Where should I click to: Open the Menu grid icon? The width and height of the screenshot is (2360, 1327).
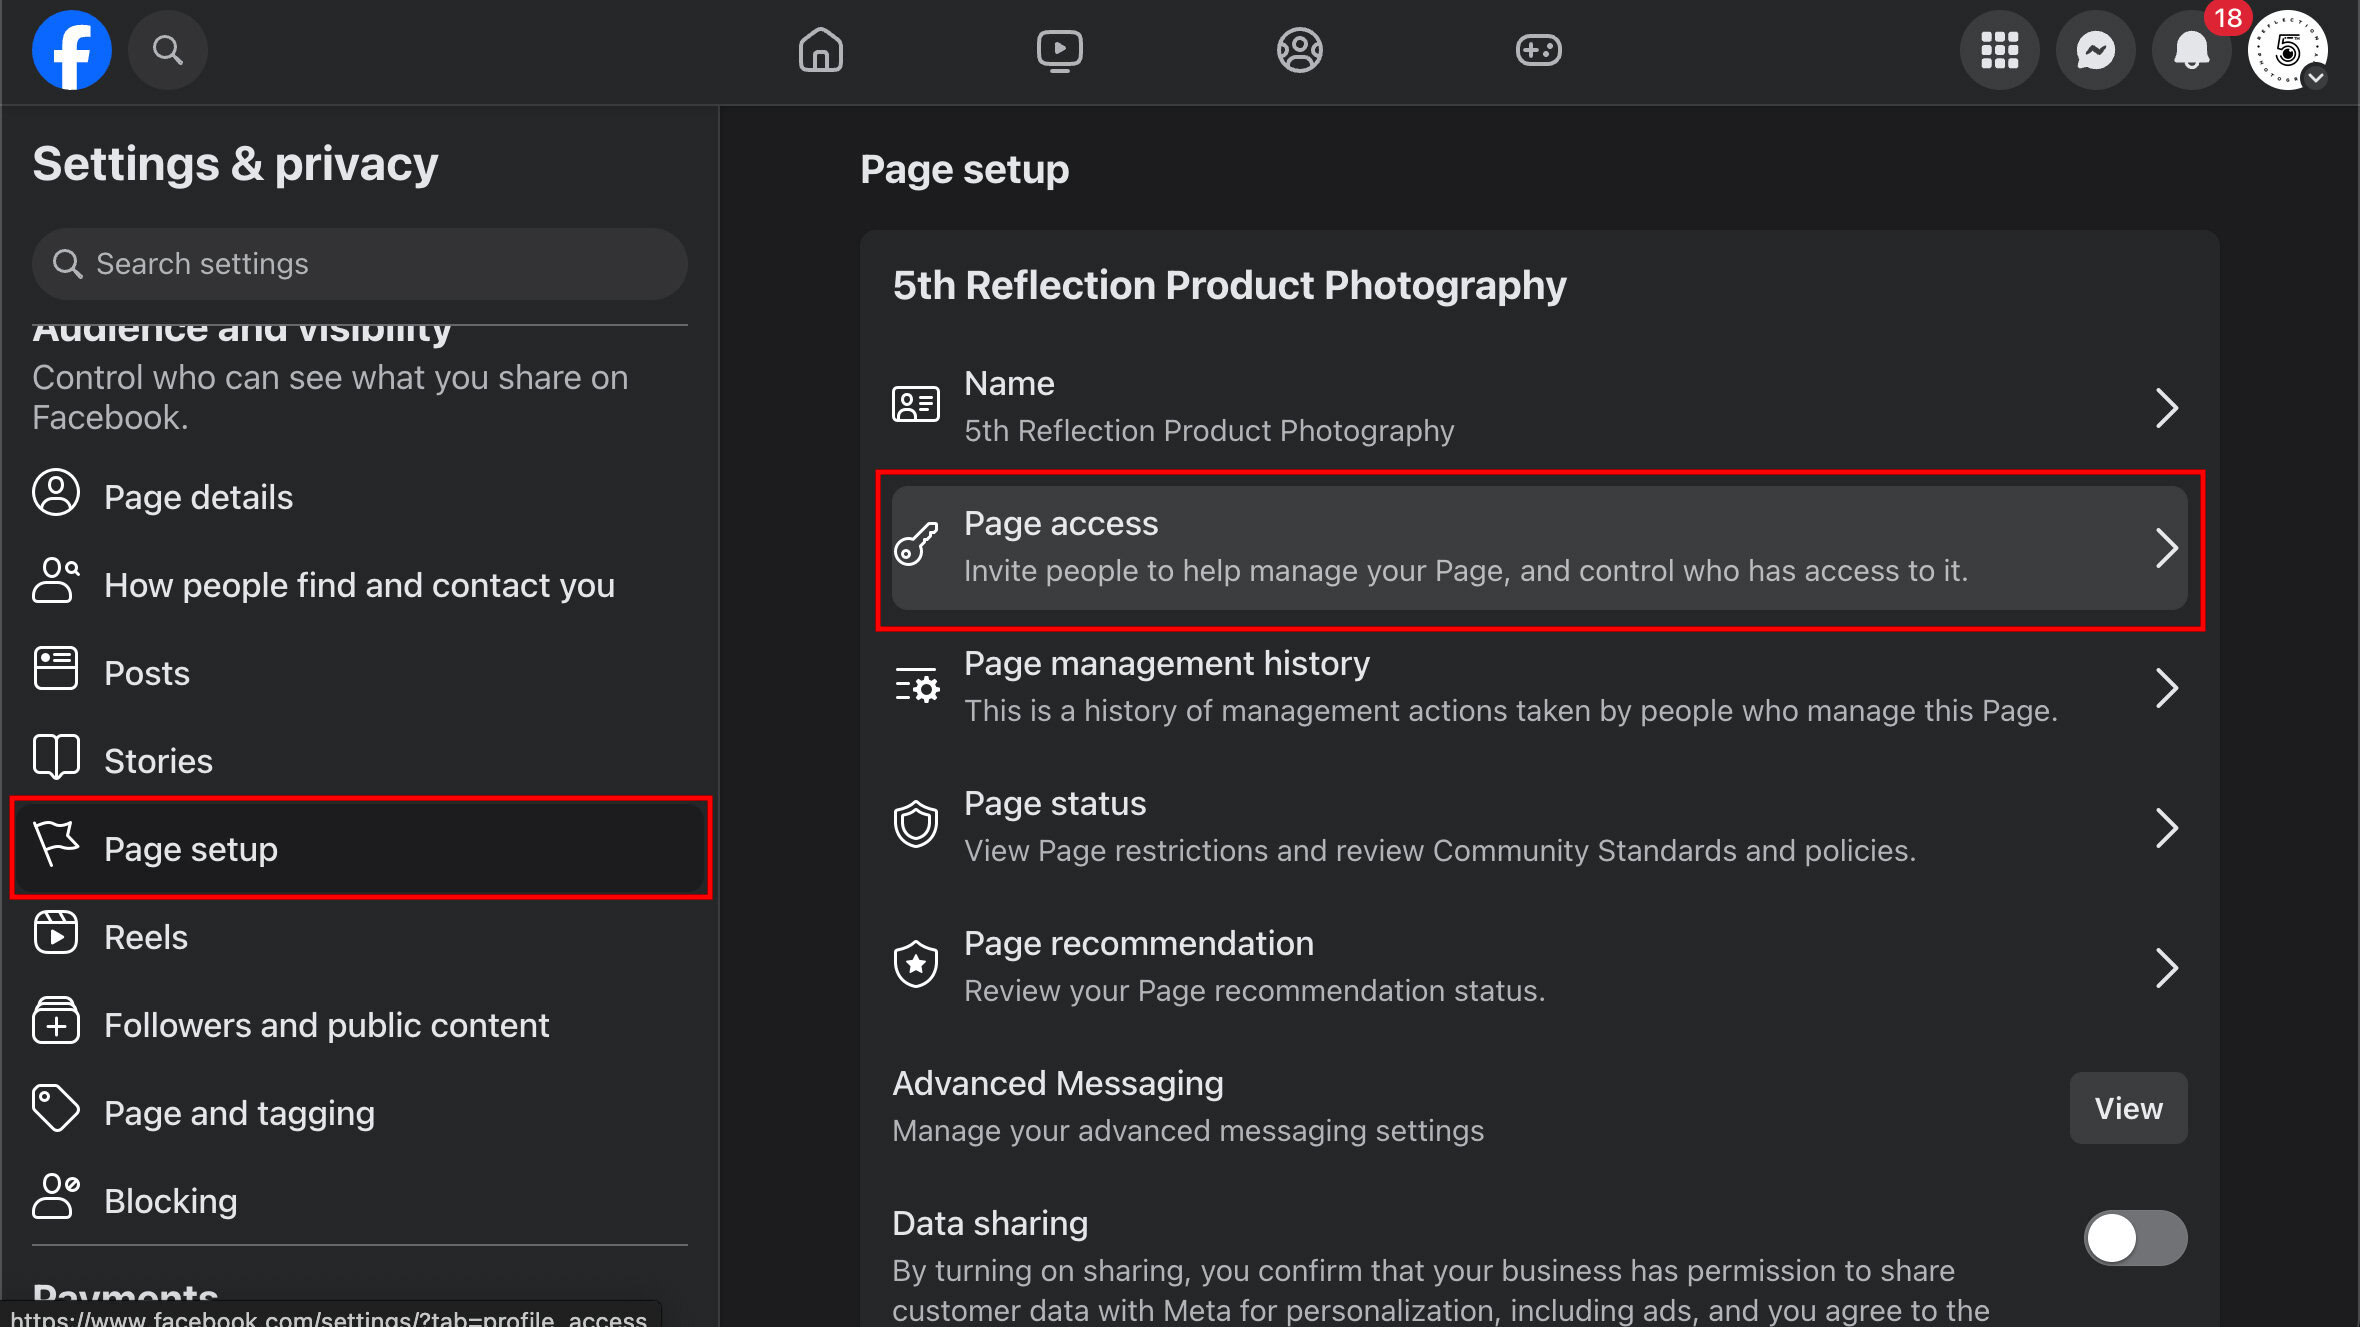point(1999,50)
